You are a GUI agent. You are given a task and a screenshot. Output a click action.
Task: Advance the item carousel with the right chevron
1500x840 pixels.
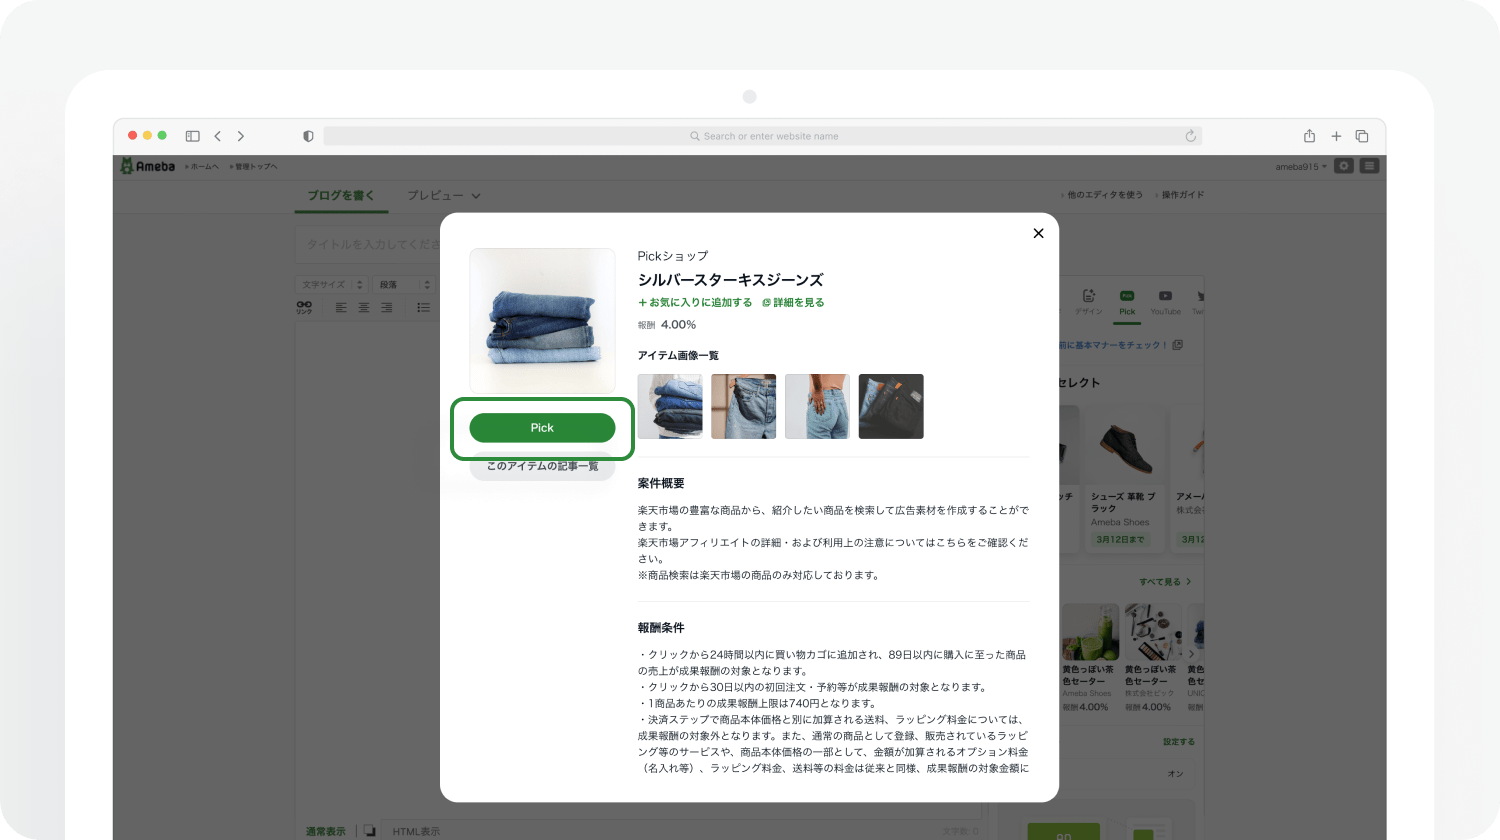coord(1191,655)
